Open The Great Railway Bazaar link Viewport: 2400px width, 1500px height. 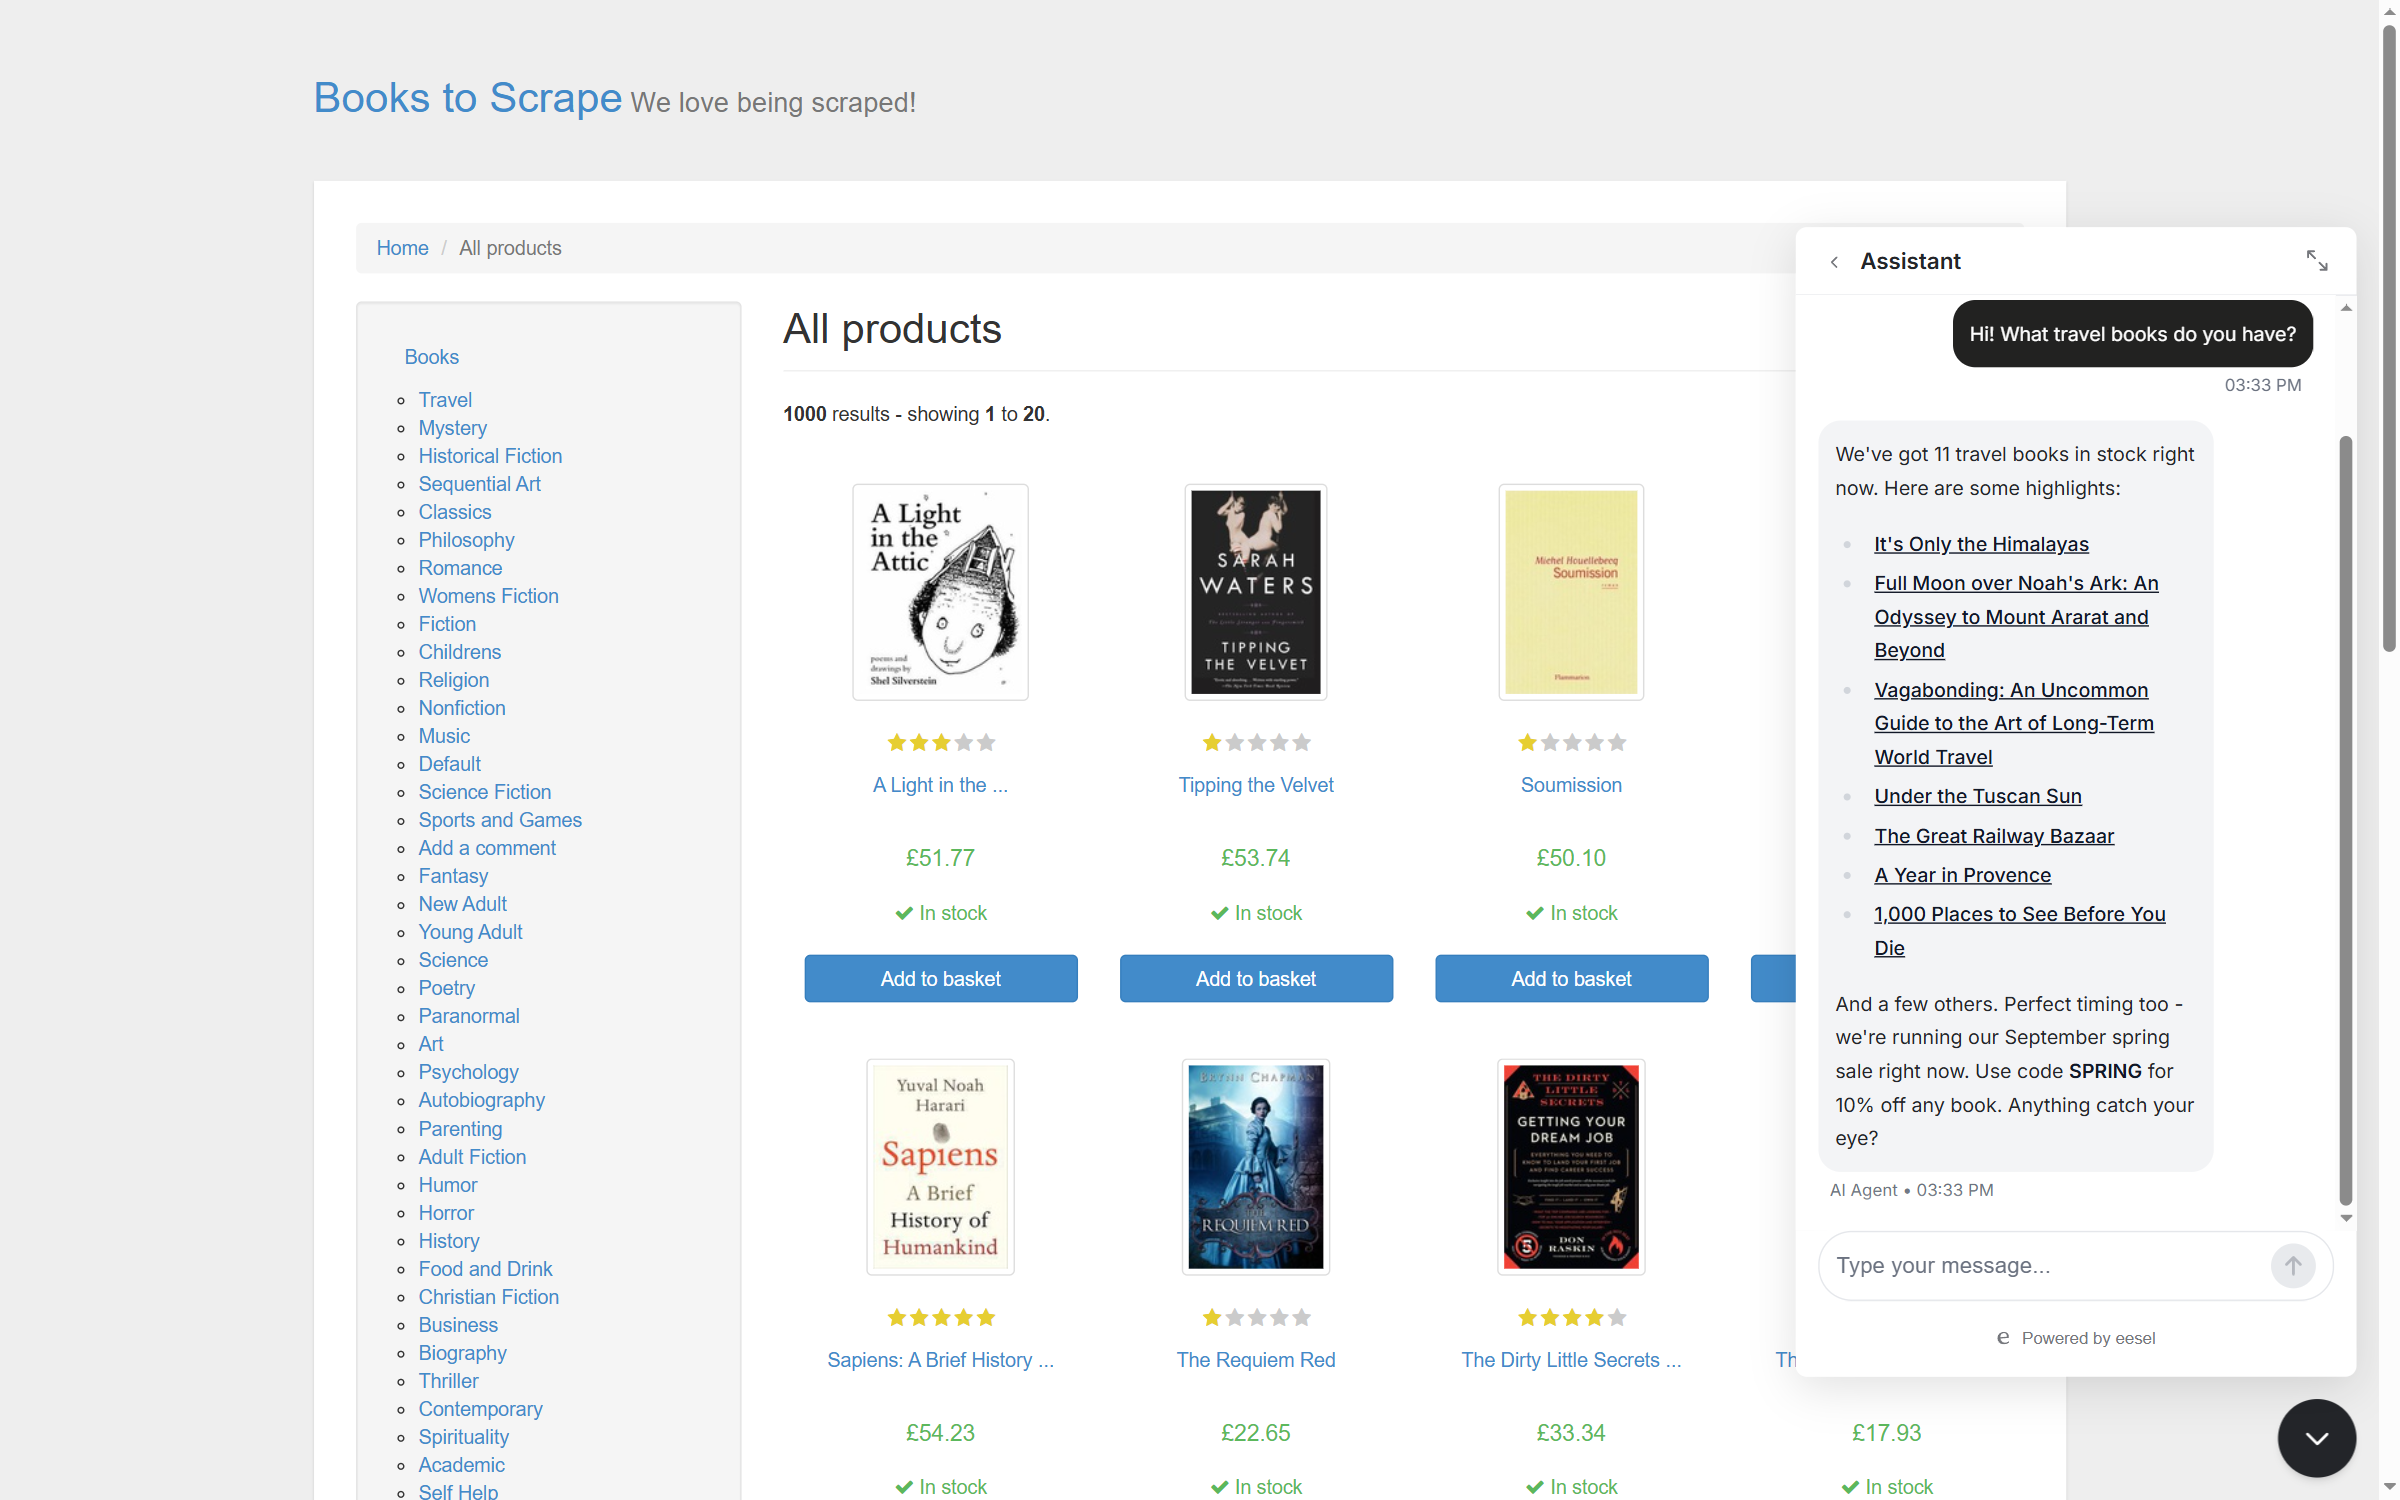click(x=1993, y=836)
